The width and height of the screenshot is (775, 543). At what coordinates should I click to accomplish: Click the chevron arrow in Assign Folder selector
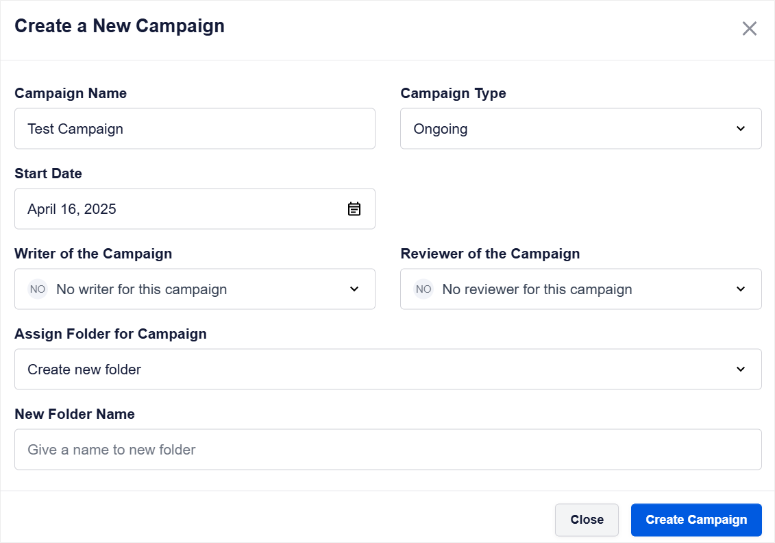(x=740, y=369)
